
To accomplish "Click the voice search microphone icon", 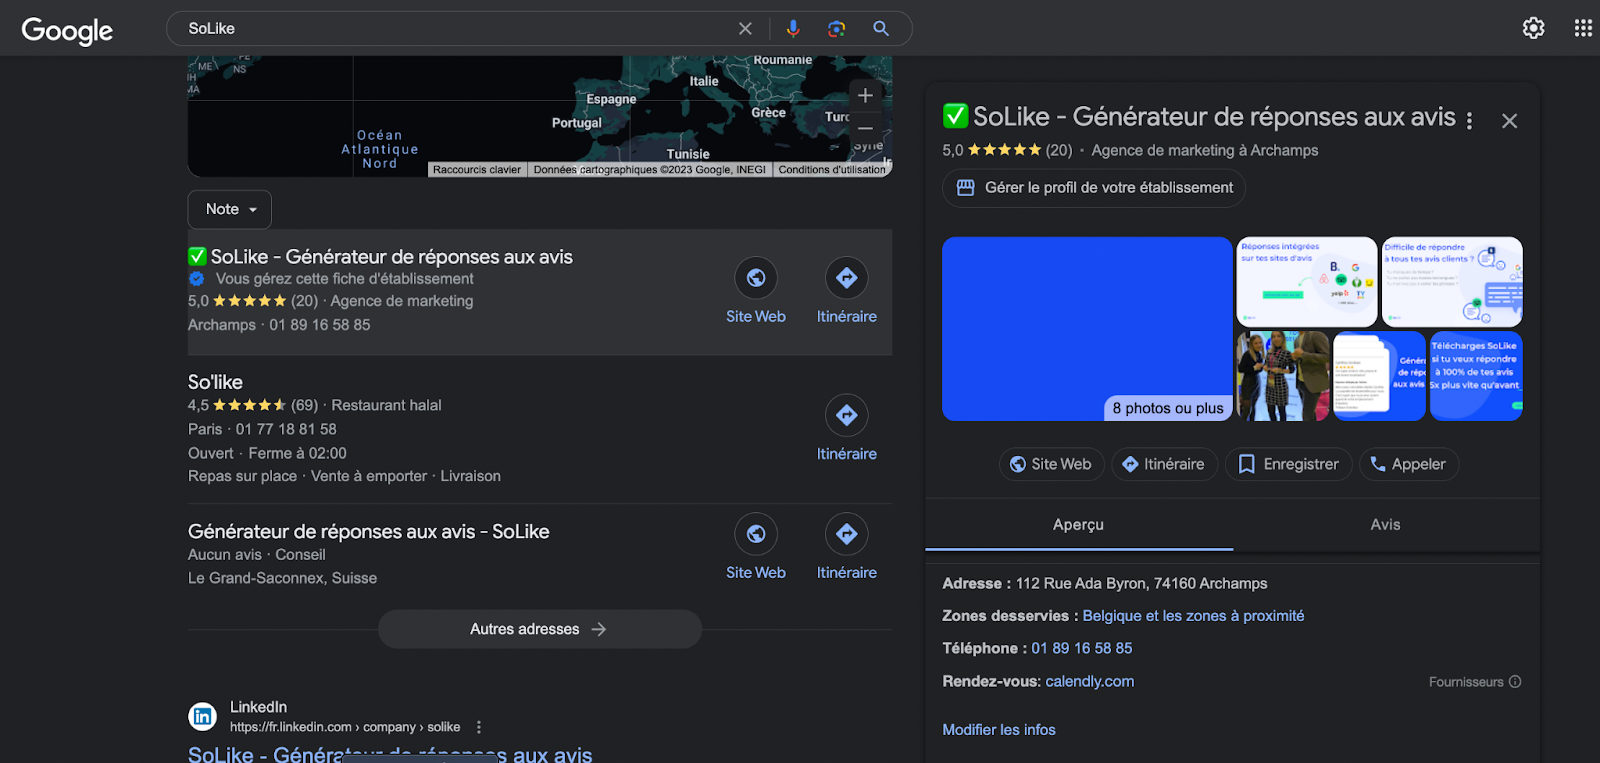I will [x=793, y=29].
